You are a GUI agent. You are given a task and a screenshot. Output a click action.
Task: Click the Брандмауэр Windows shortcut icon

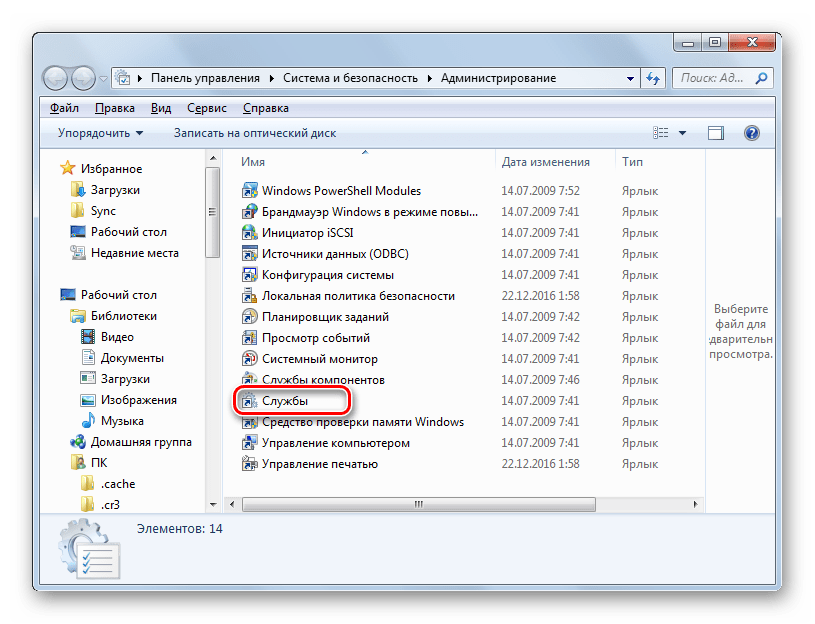click(249, 212)
